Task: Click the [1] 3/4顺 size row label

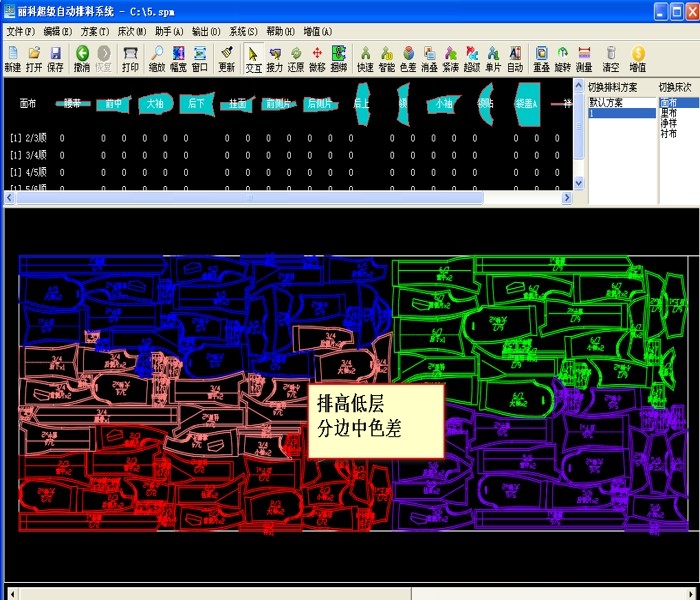Action: coord(28,155)
